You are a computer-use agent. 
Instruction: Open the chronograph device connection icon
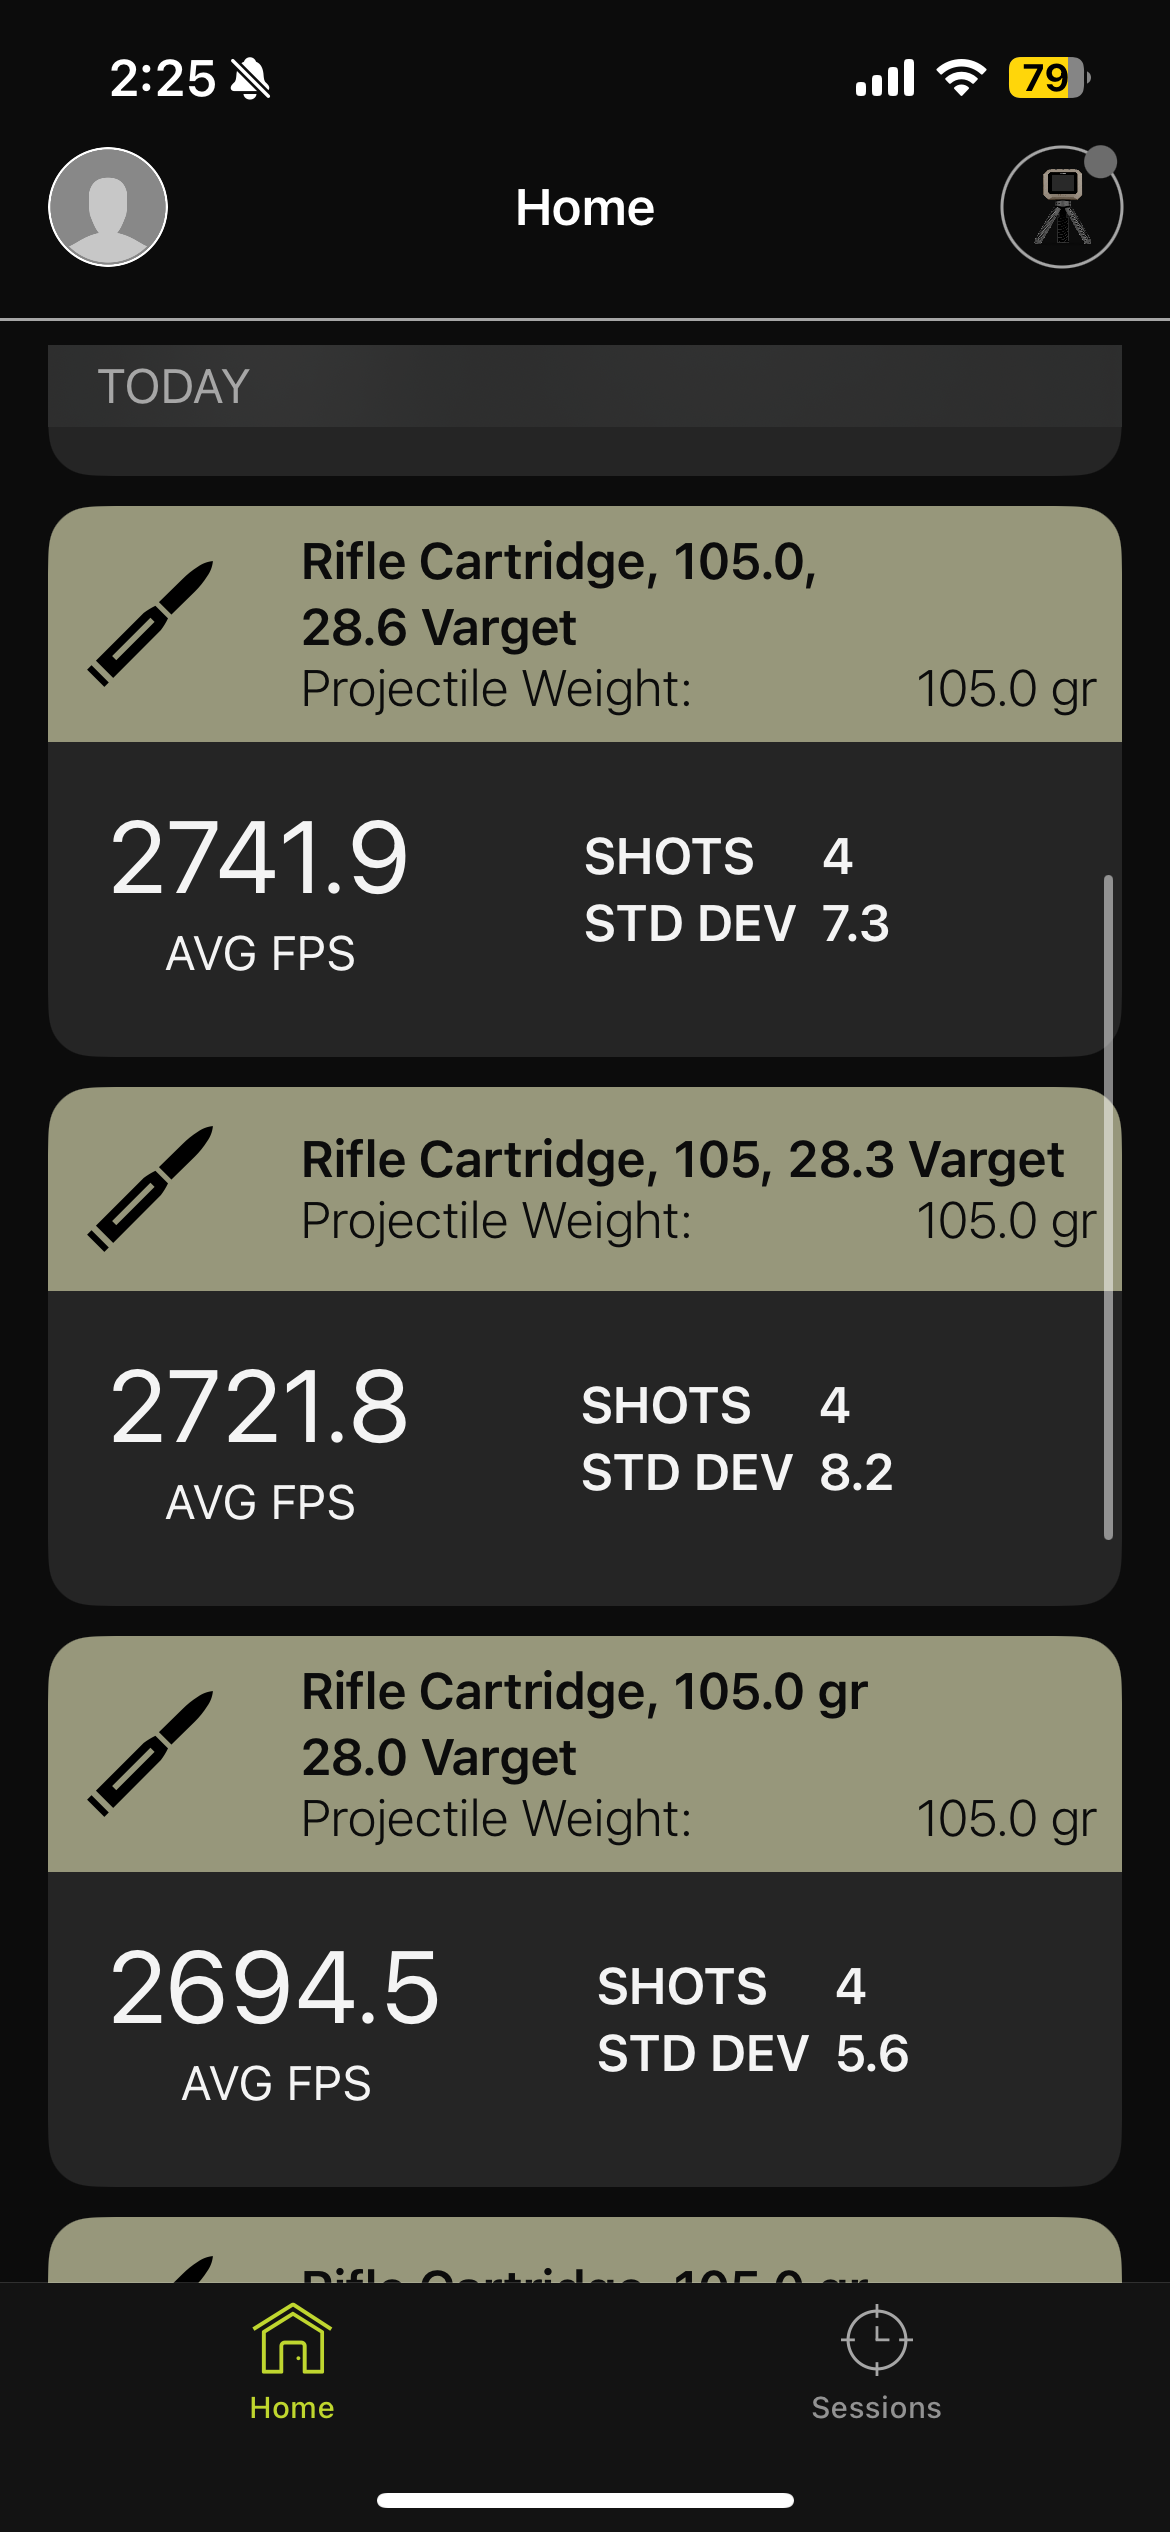pos(1061,208)
